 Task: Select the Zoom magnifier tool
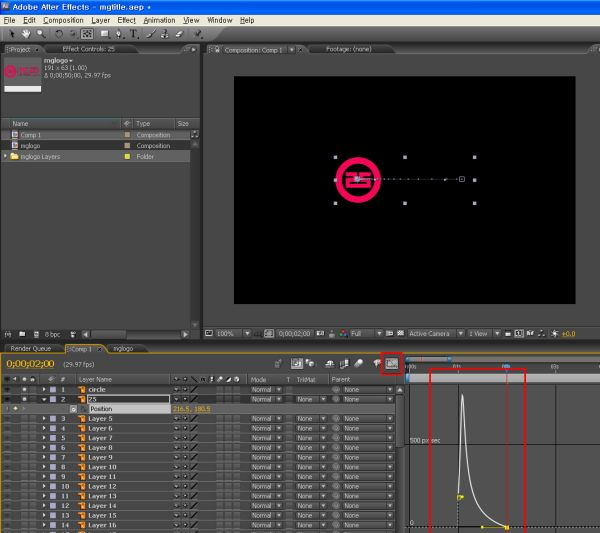point(41,34)
